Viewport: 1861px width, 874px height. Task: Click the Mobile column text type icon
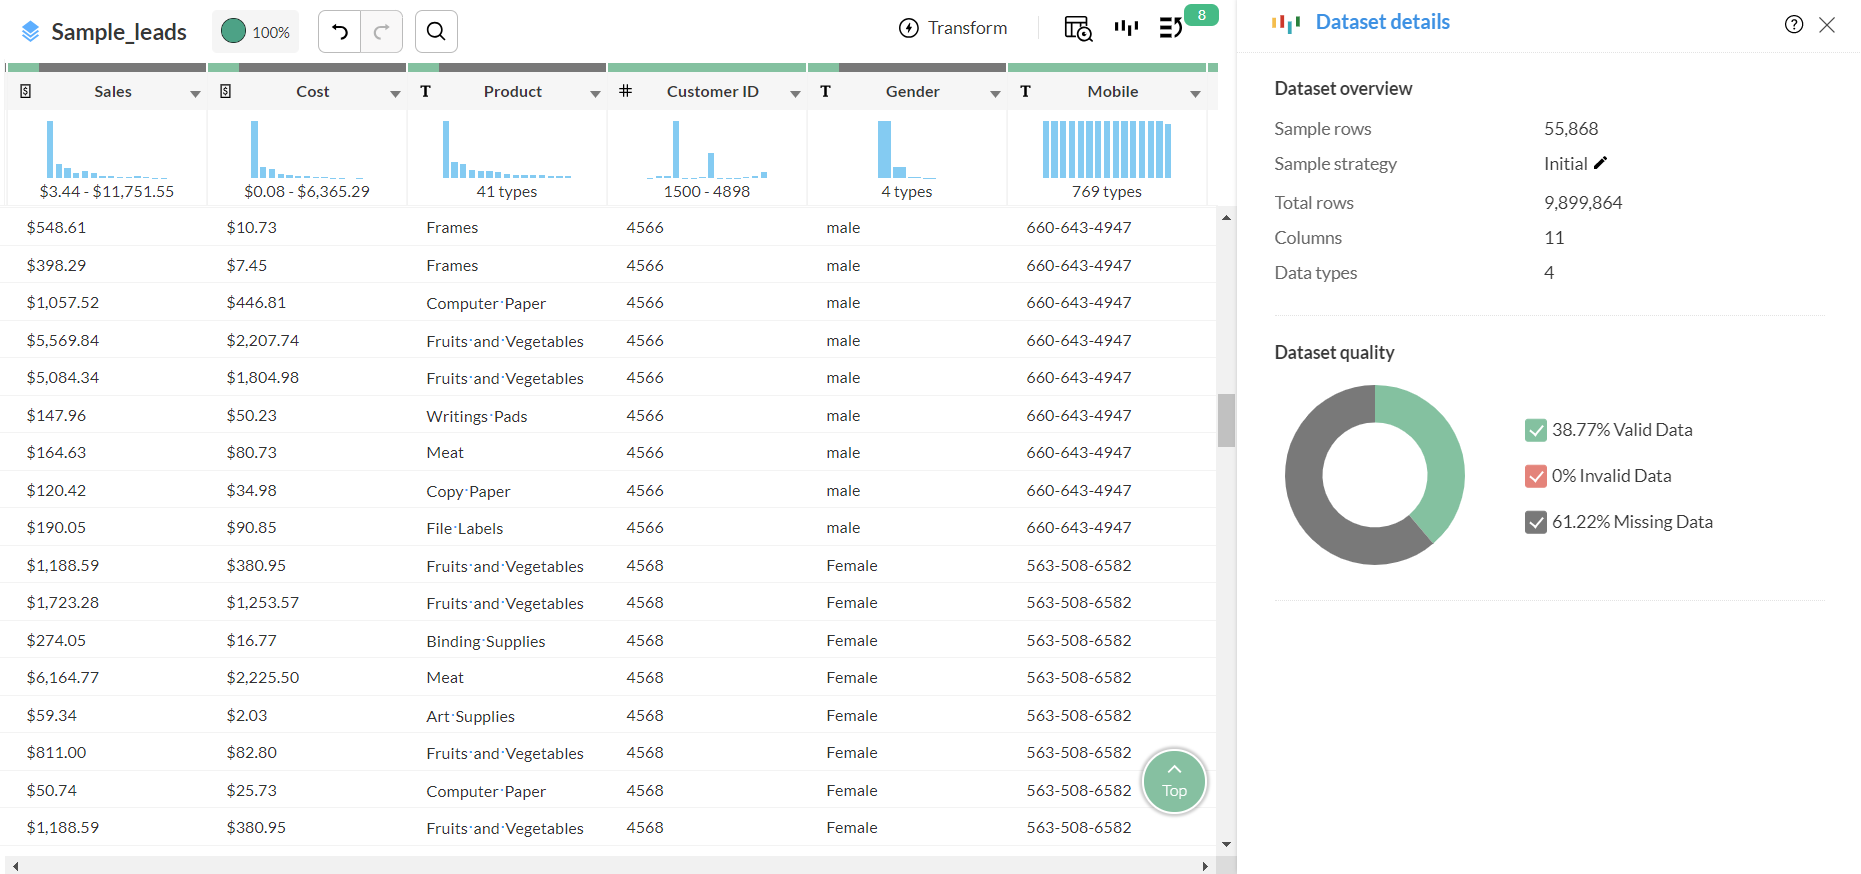(1025, 91)
